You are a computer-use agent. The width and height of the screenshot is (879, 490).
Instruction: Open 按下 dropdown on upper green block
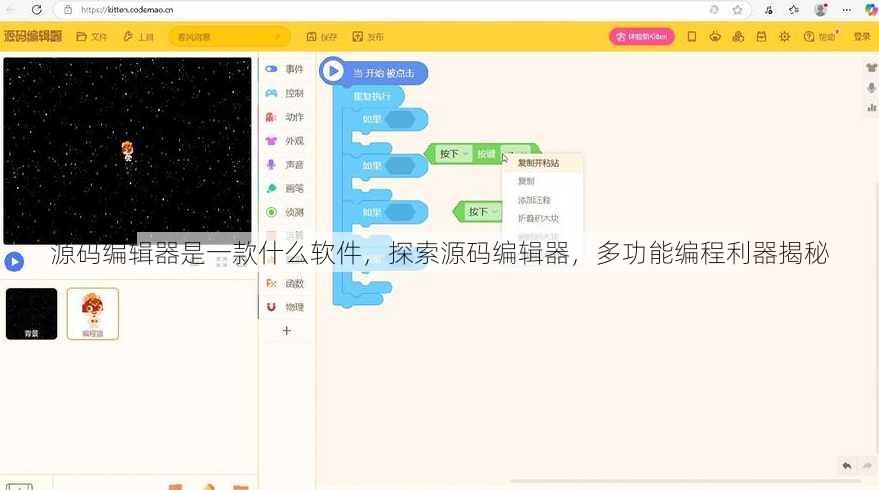(x=454, y=154)
